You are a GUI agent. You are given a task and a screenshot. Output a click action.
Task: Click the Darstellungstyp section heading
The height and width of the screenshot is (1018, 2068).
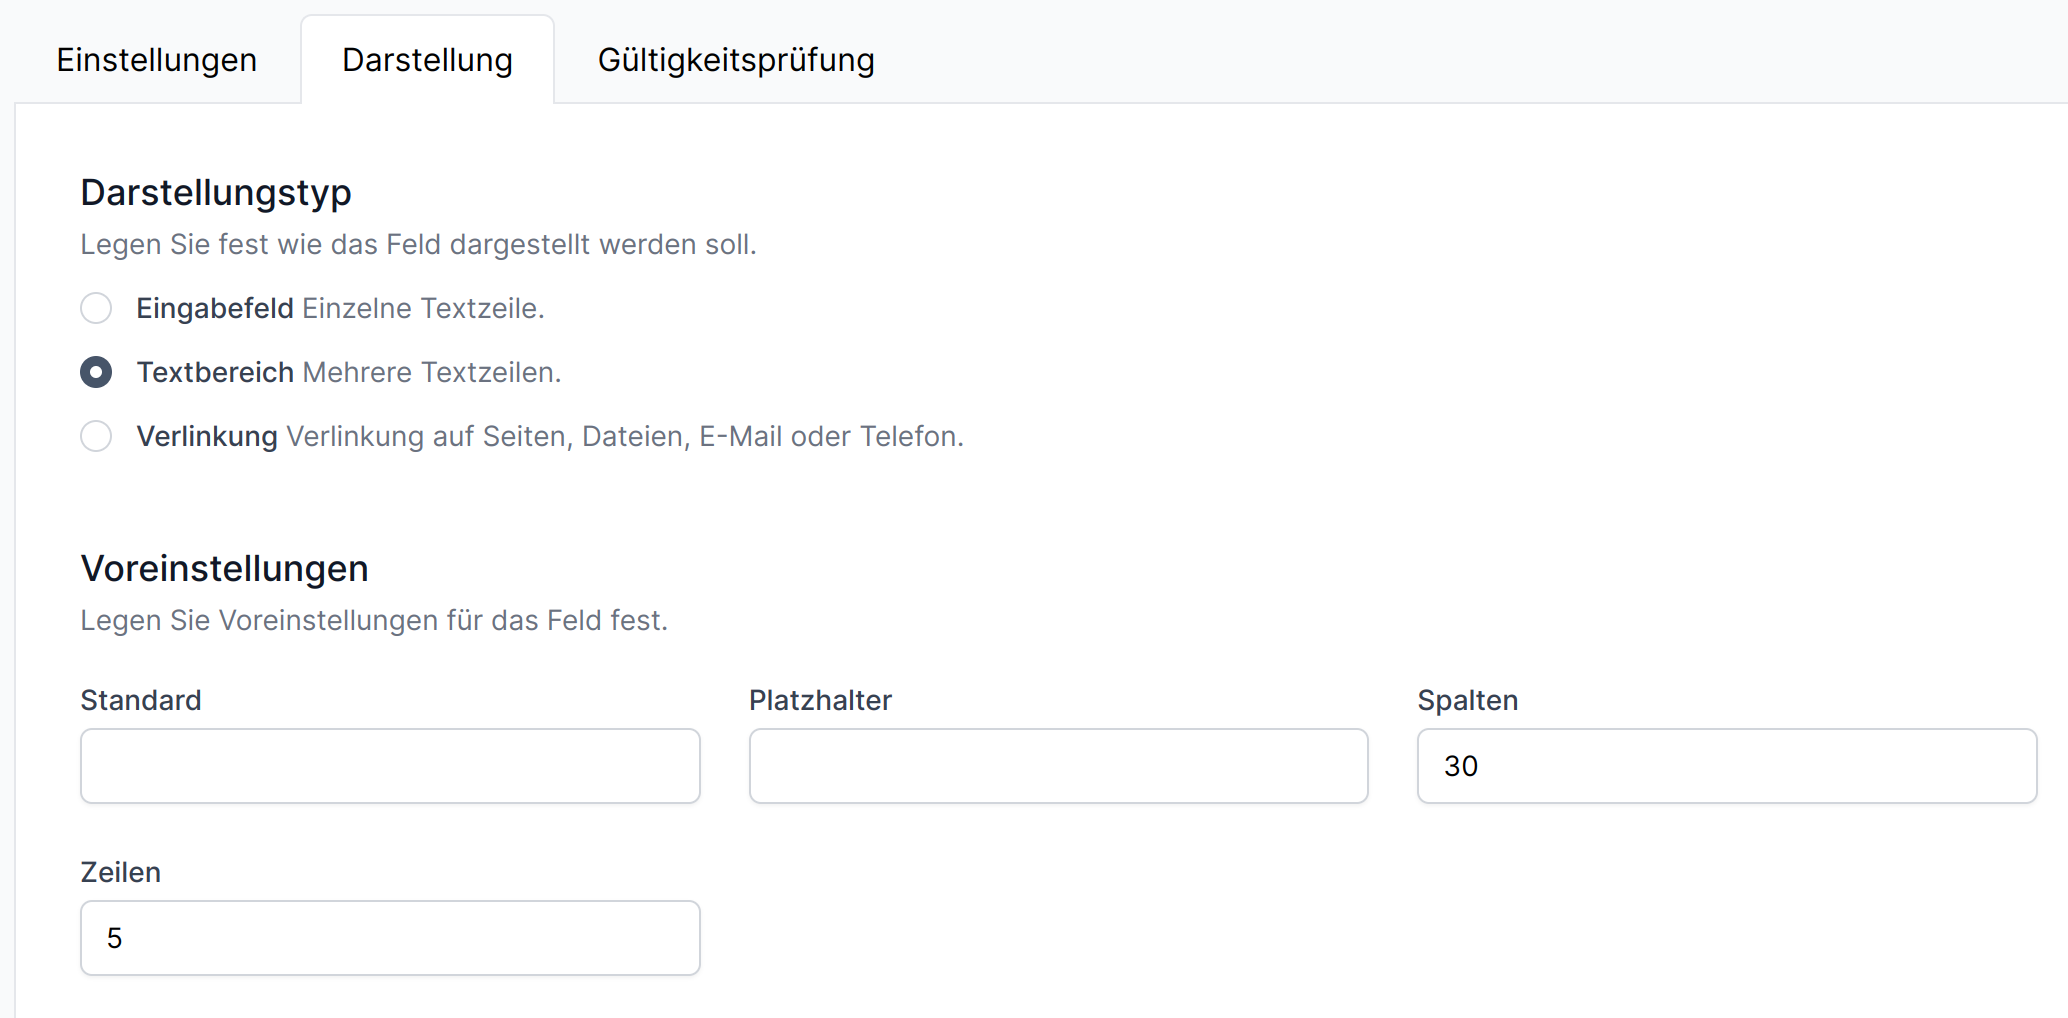tap(216, 192)
